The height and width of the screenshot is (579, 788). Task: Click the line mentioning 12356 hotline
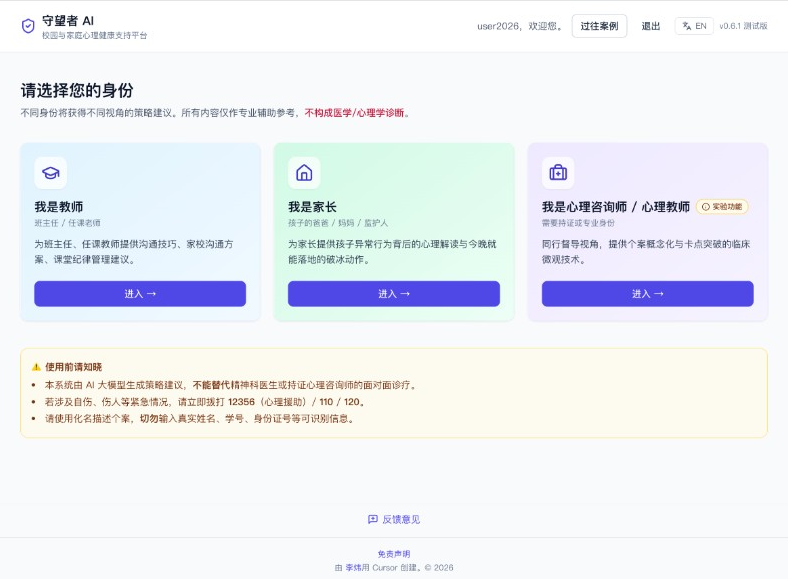(205, 402)
